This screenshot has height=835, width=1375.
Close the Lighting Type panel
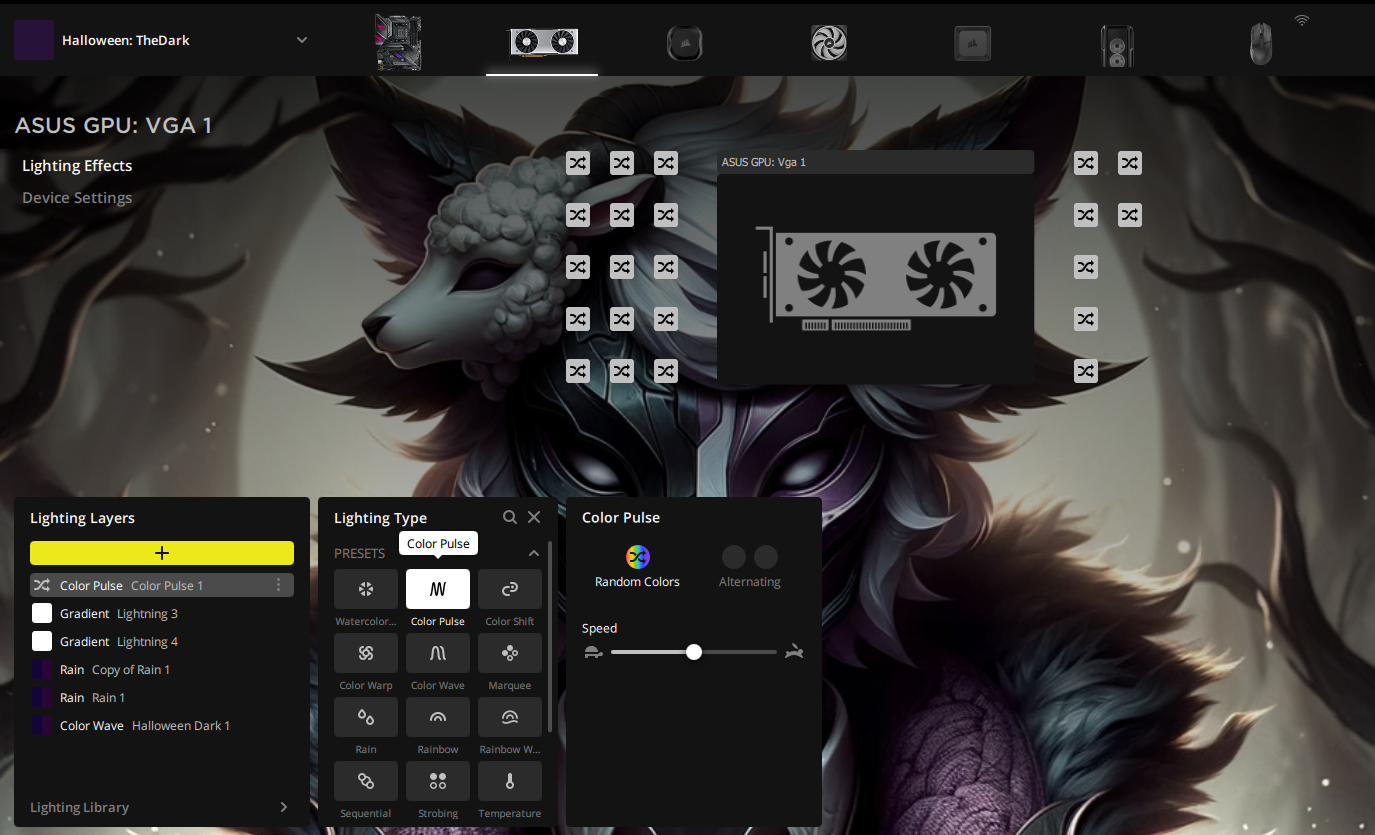point(534,517)
